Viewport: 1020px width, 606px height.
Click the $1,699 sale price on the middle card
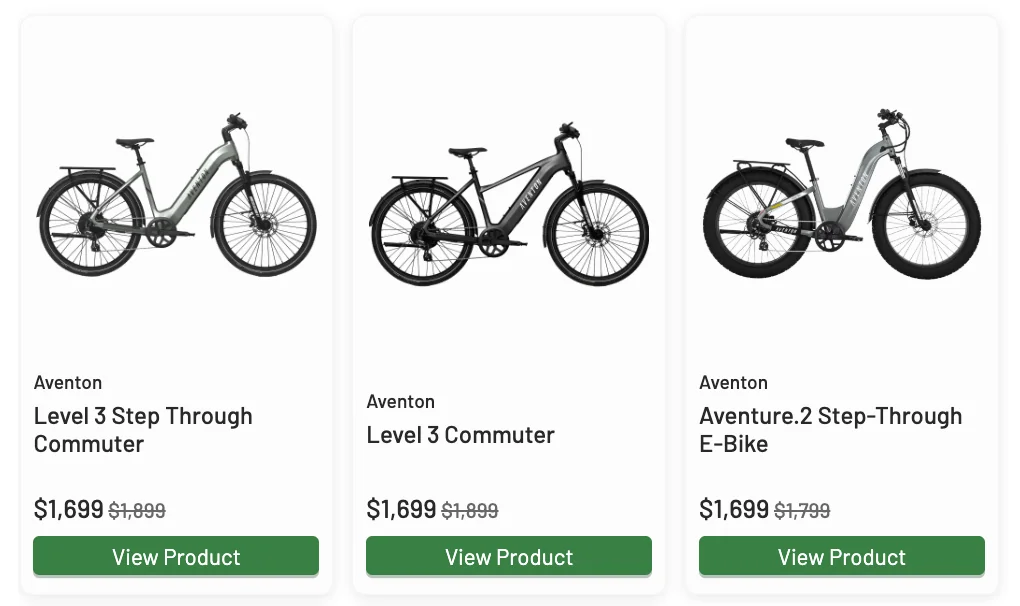400,509
